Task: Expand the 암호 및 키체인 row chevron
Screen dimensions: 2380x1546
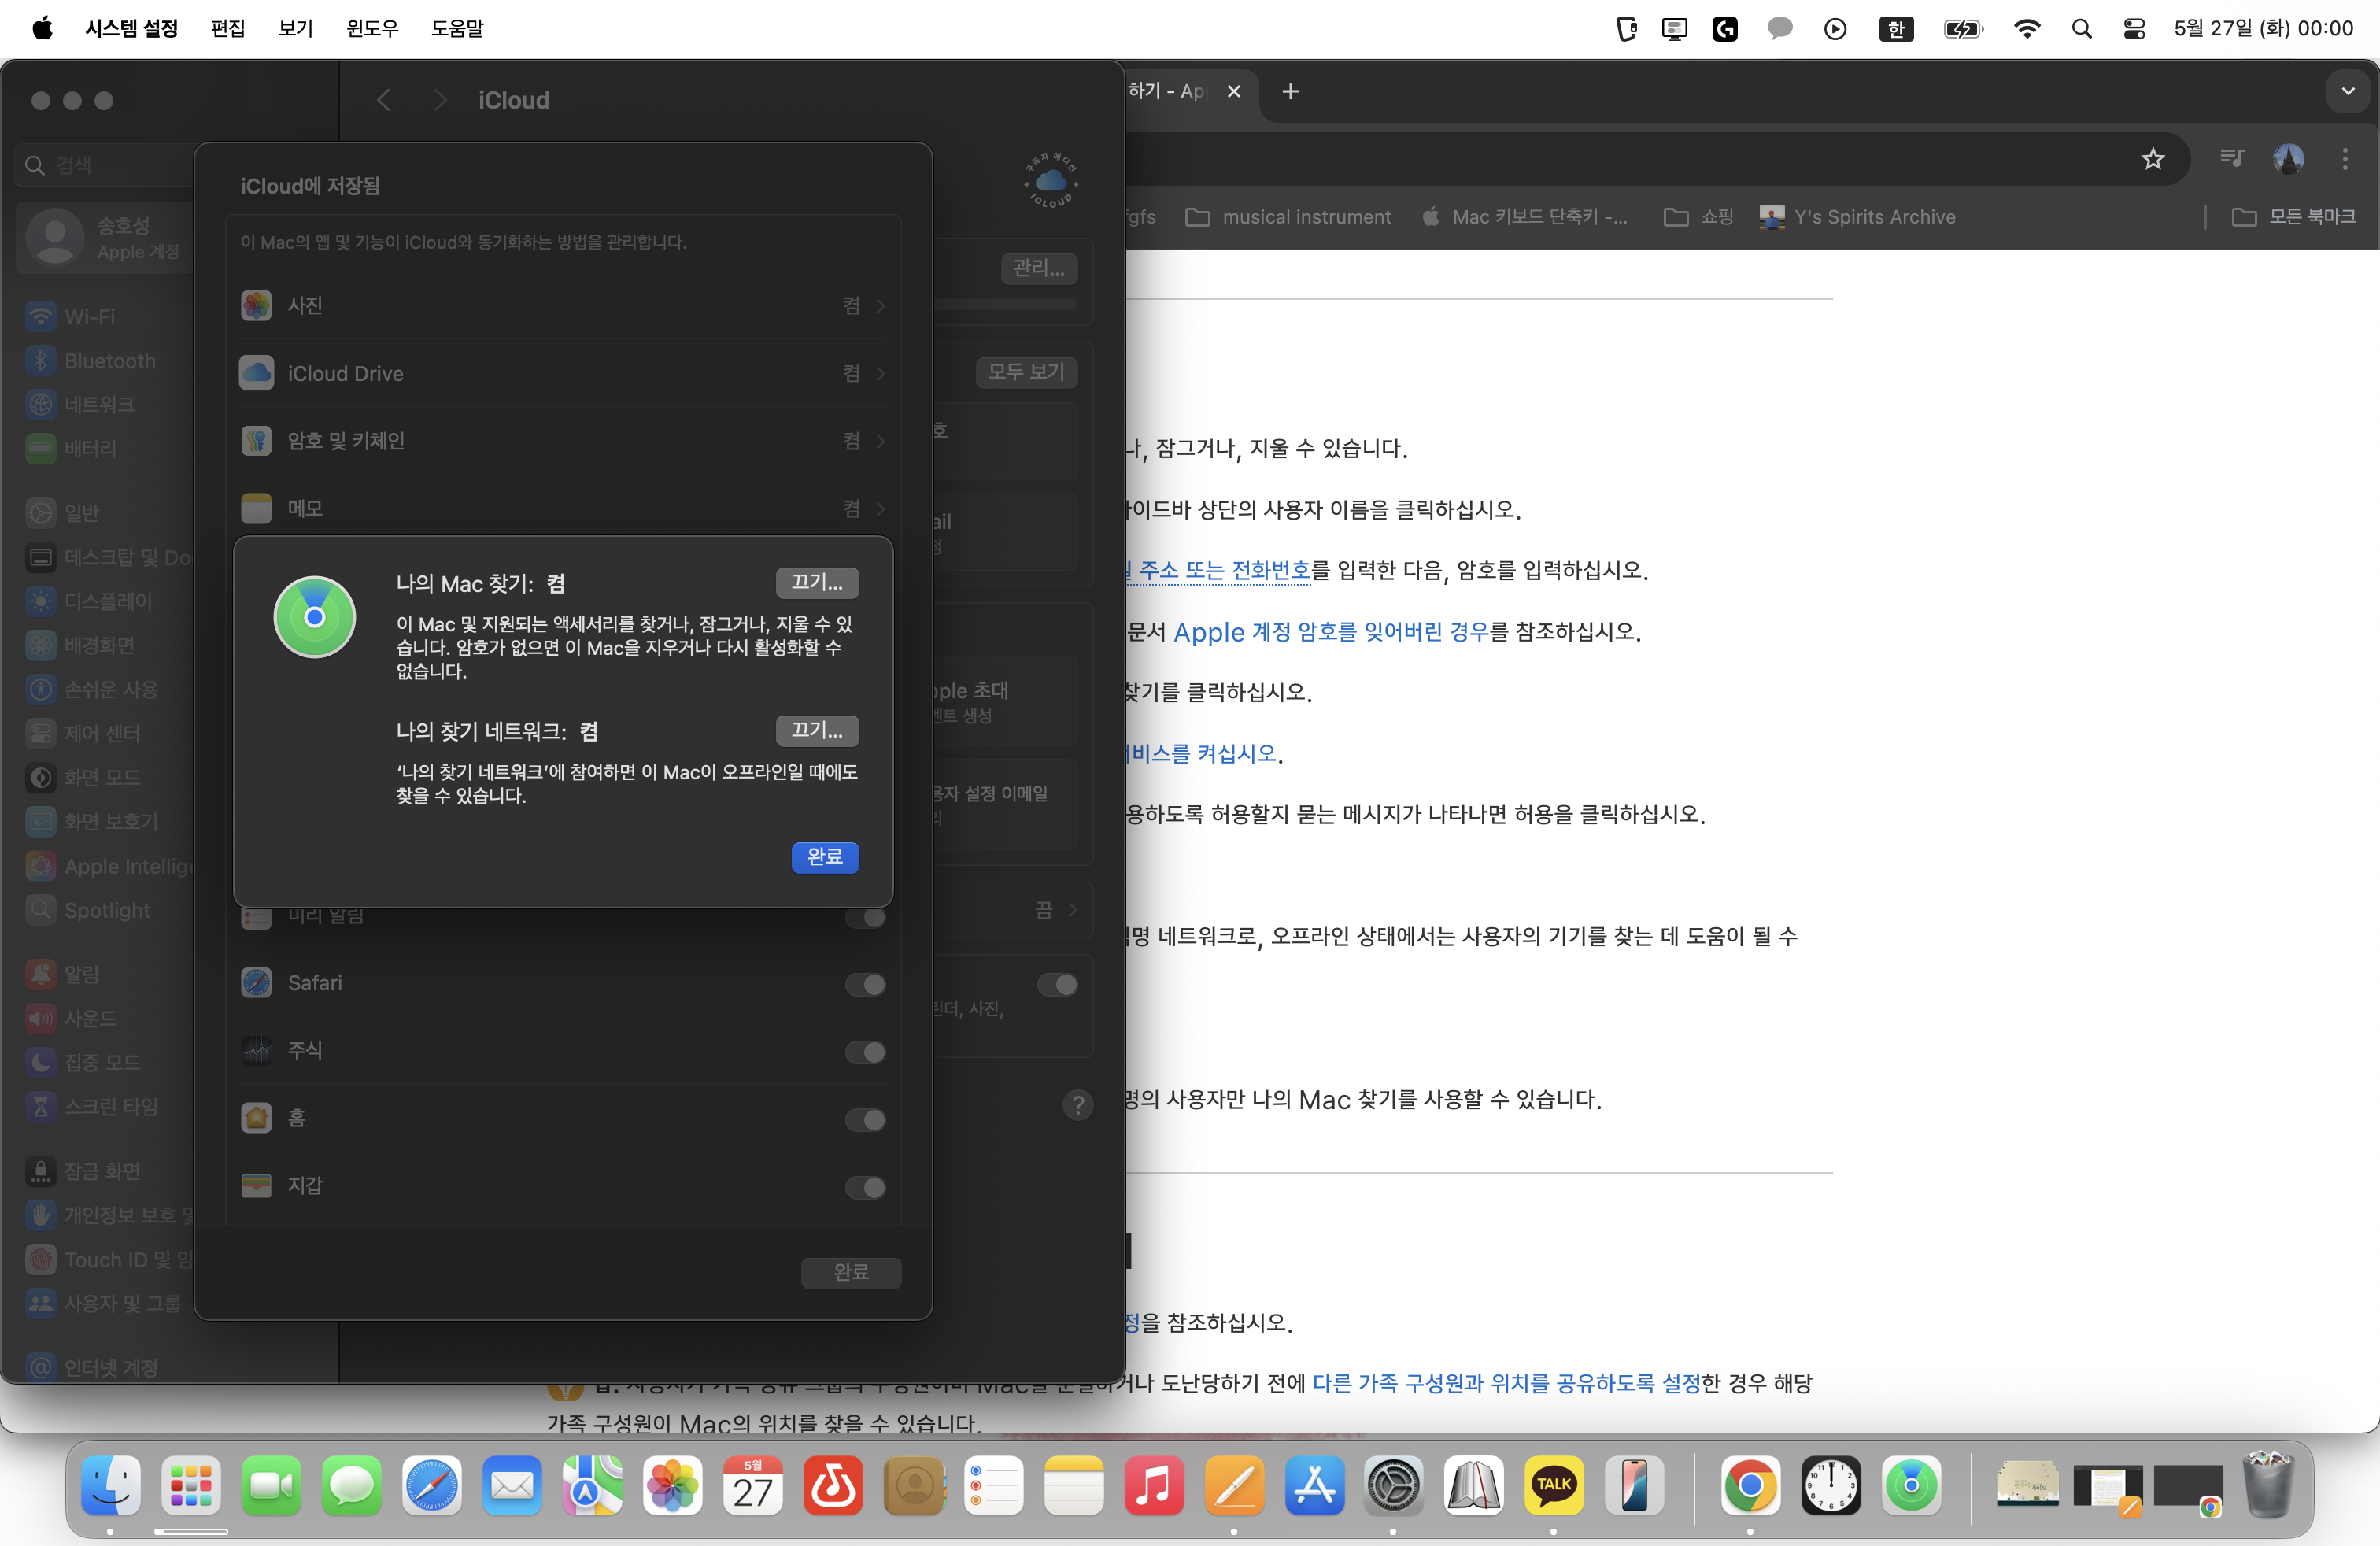Action: coord(881,441)
